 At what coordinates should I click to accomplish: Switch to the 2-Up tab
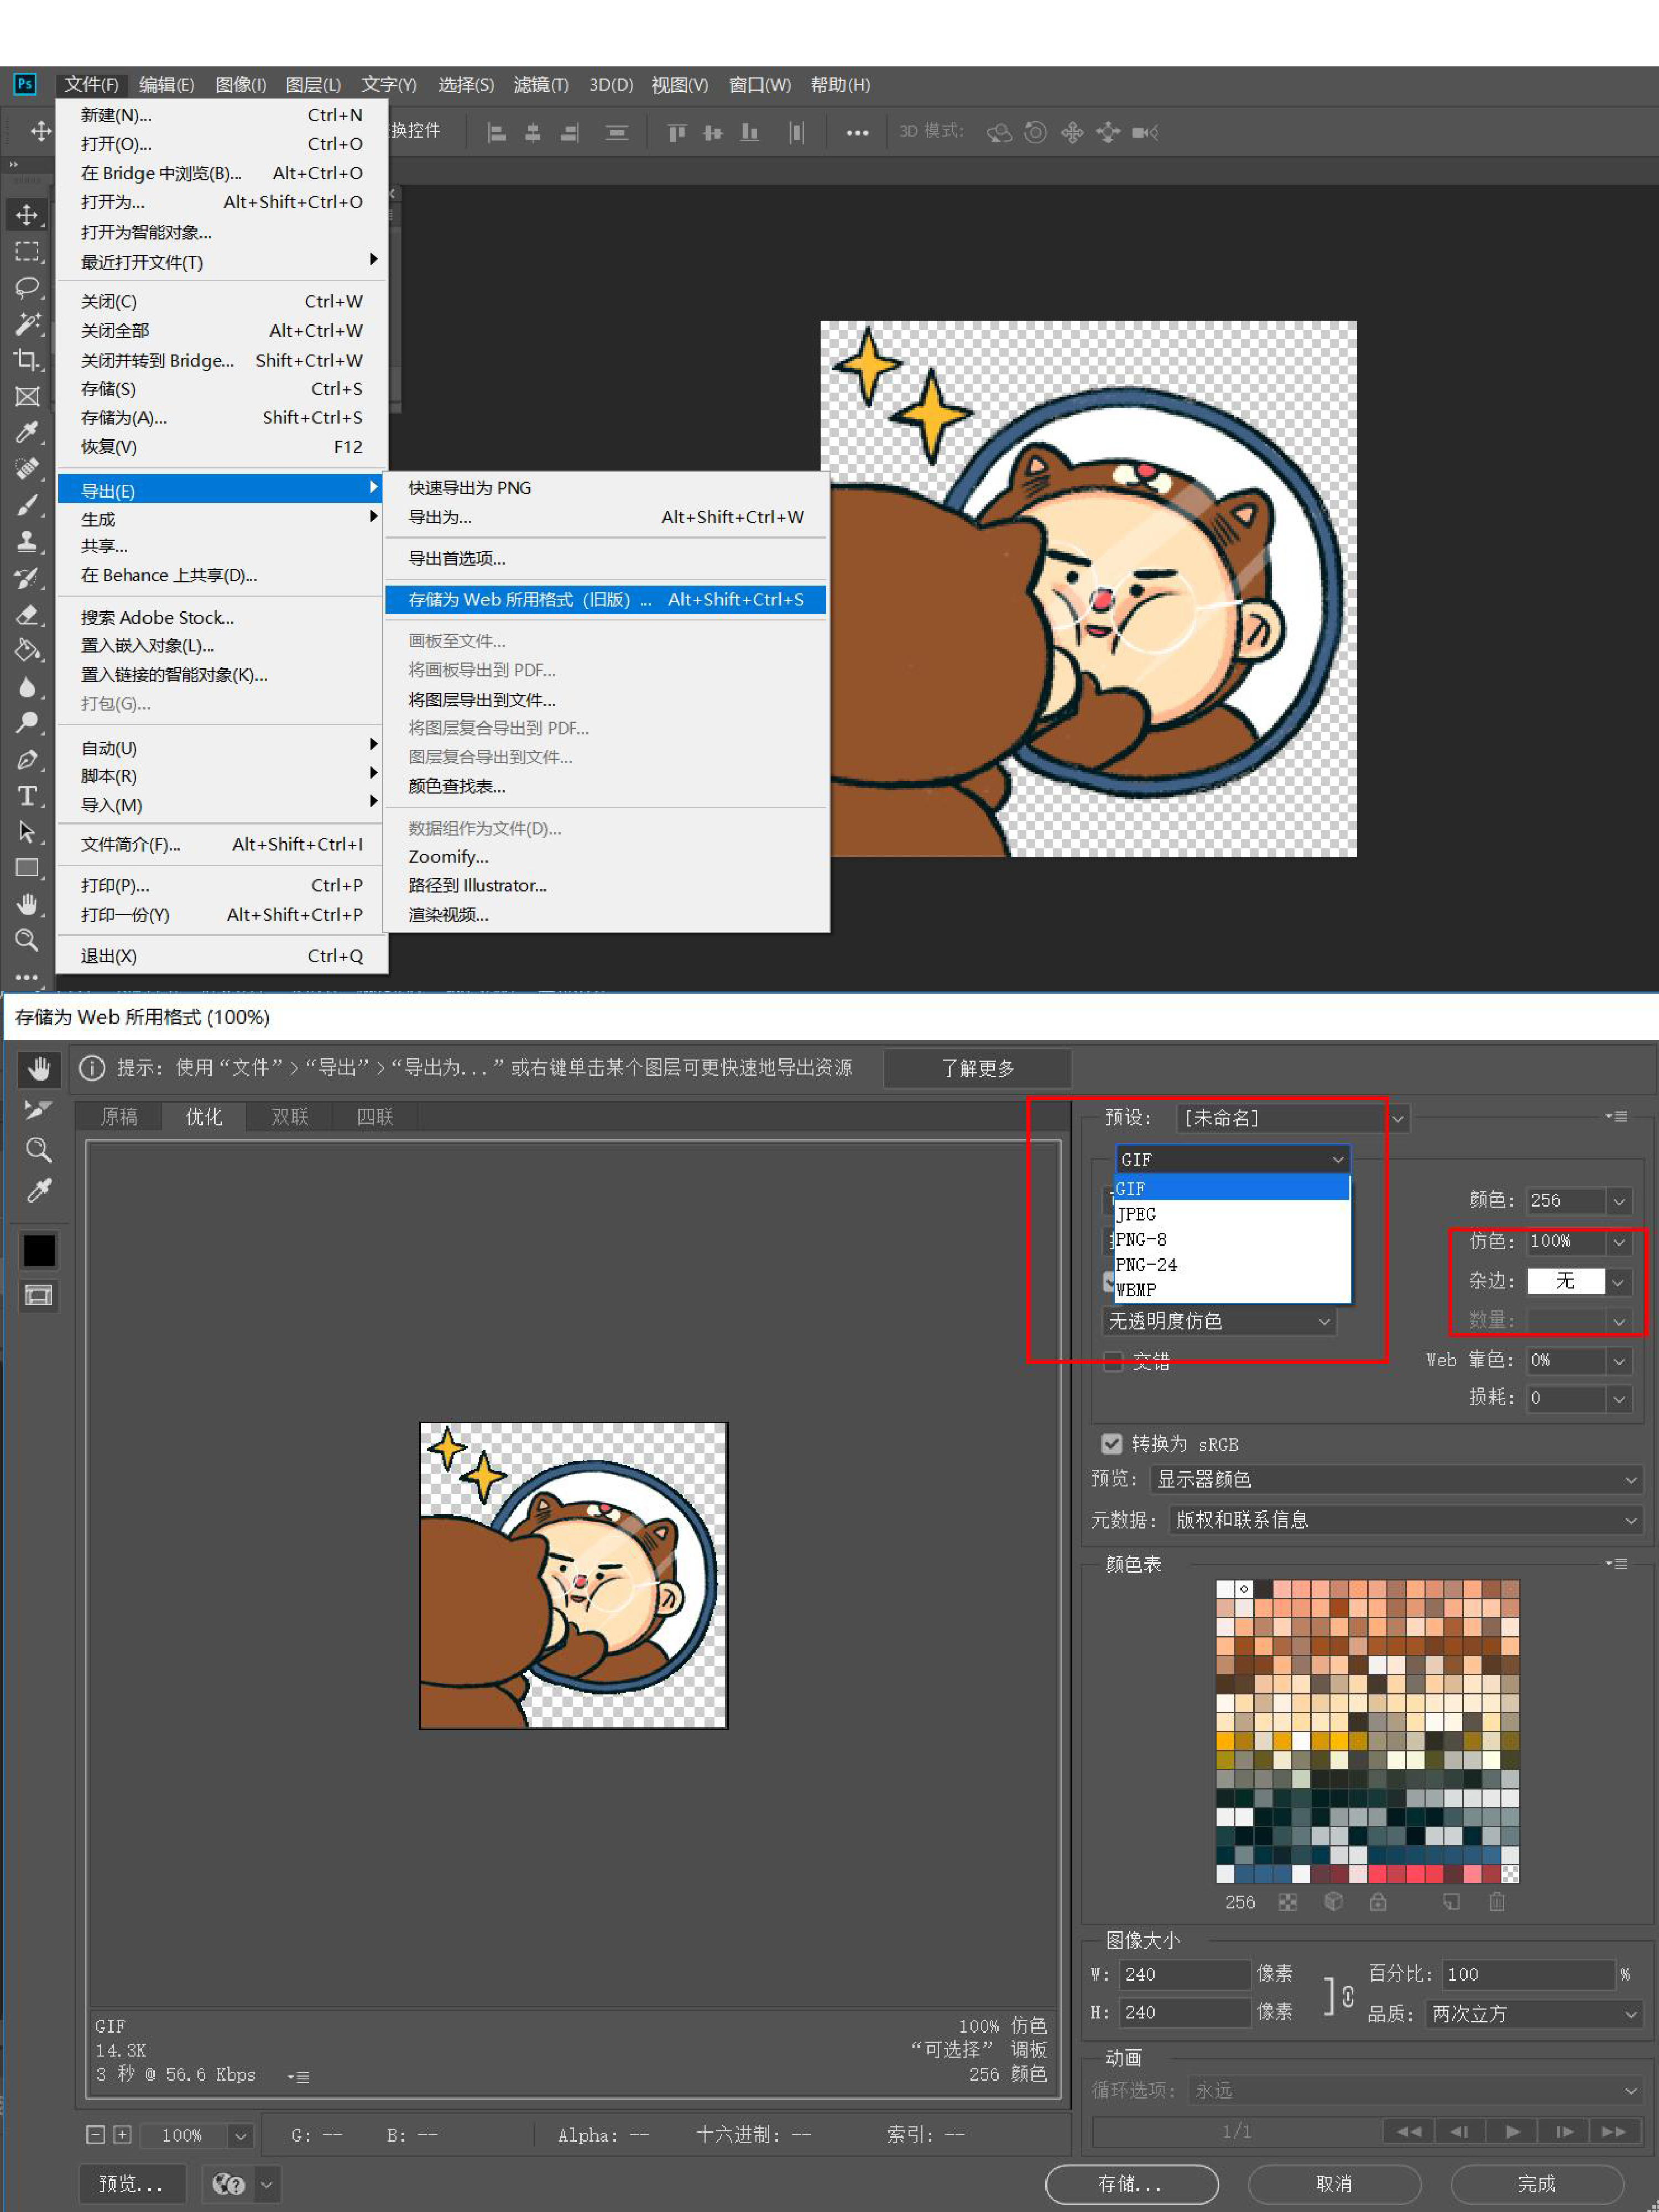coord(290,1117)
